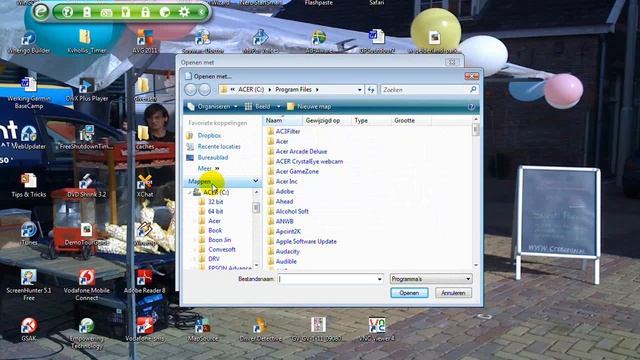Open the caches folder on desktop

tap(144, 138)
